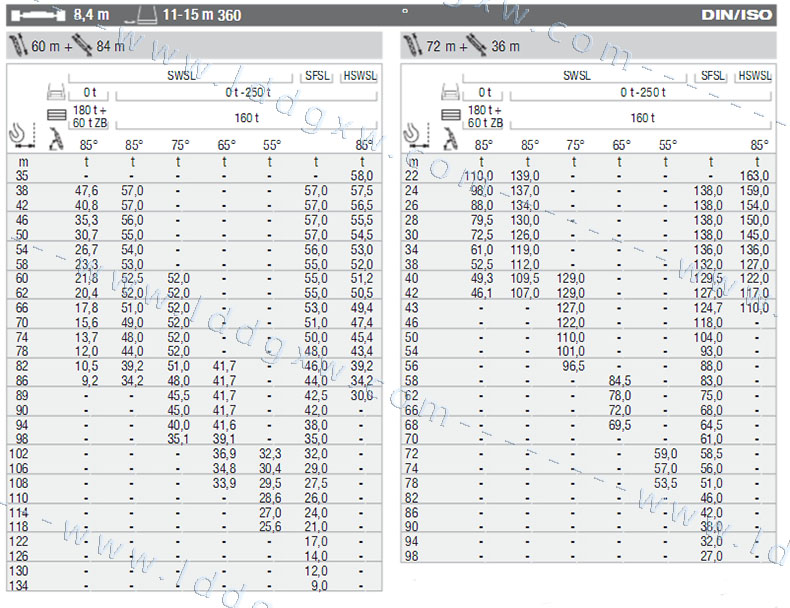The image size is (790, 608).
Task: Click value 26,7 in left table row 54
Action: pos(86,249)
